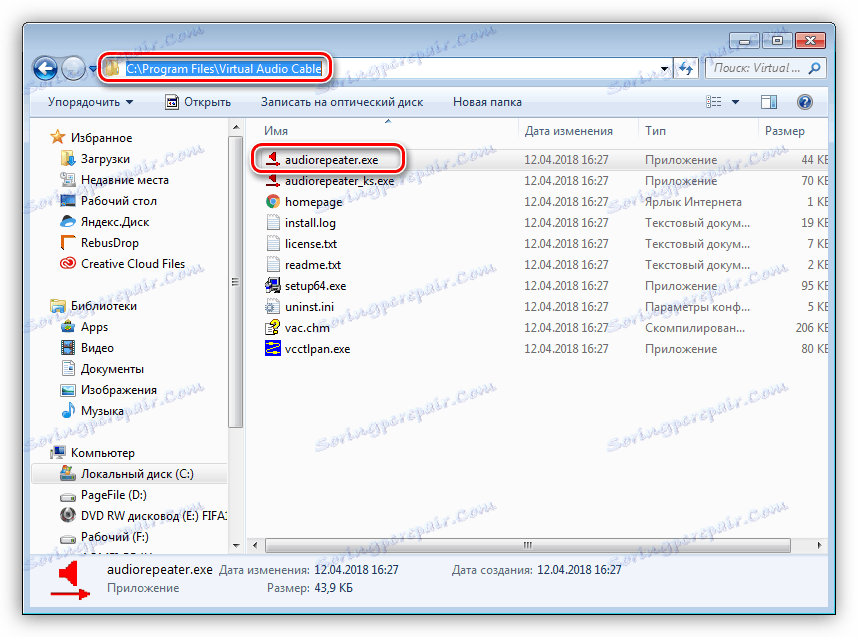Sort by the Имя column header
858x637 pixels.
(x=276, y=131)
